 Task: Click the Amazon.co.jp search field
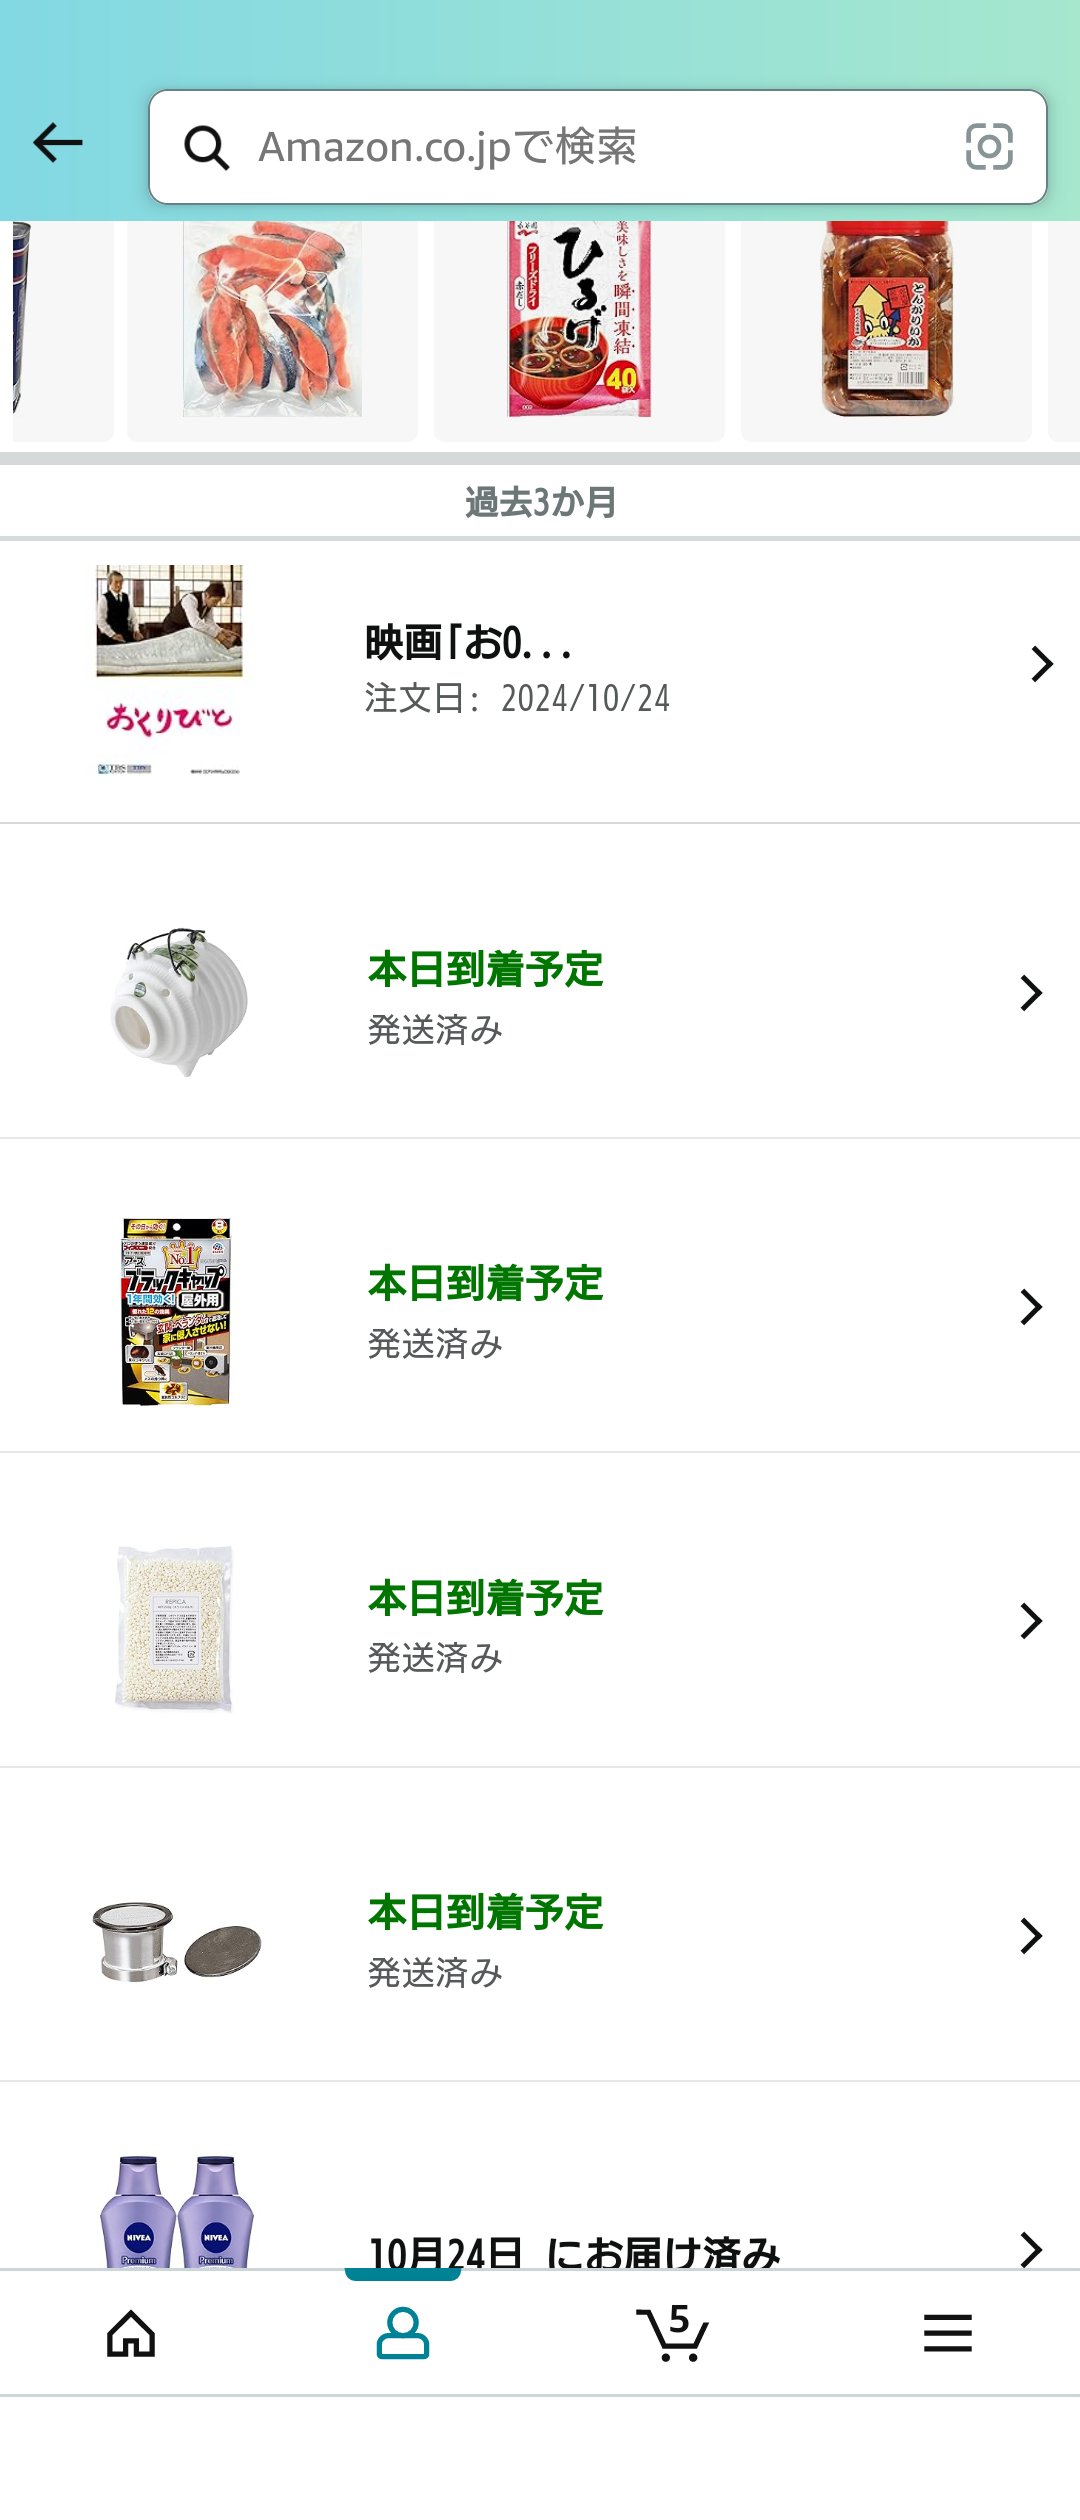[x=590, y=147]
